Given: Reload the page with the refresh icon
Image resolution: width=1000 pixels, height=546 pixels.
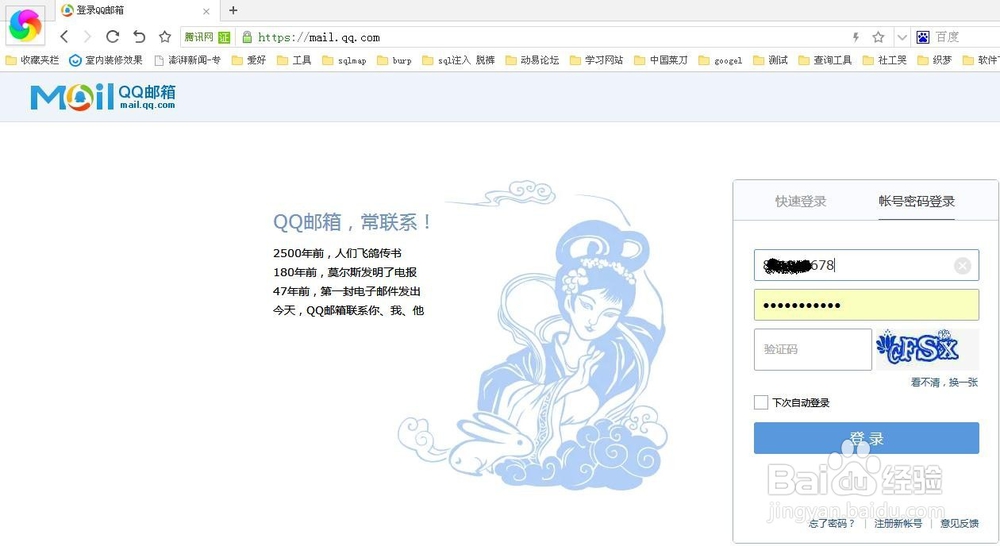Looking at the screenshot, I should tap(113, 37).
